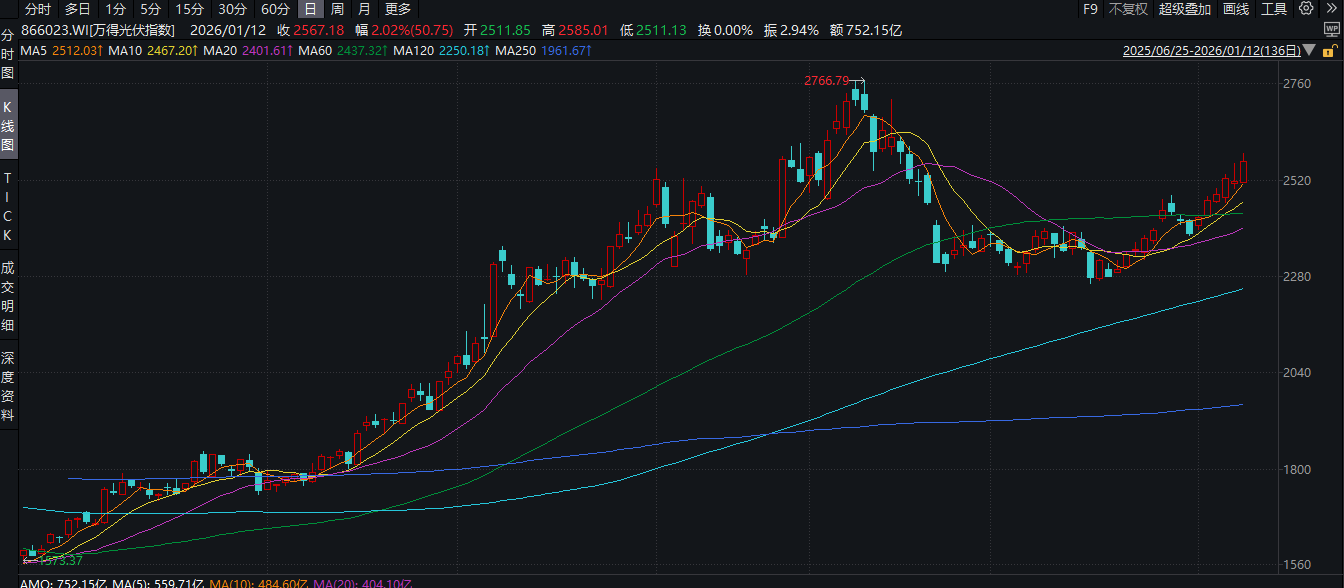This screenshot has width=1344, height=588.
Task: Open chart settings gear icon
Action: [1306, 9]
